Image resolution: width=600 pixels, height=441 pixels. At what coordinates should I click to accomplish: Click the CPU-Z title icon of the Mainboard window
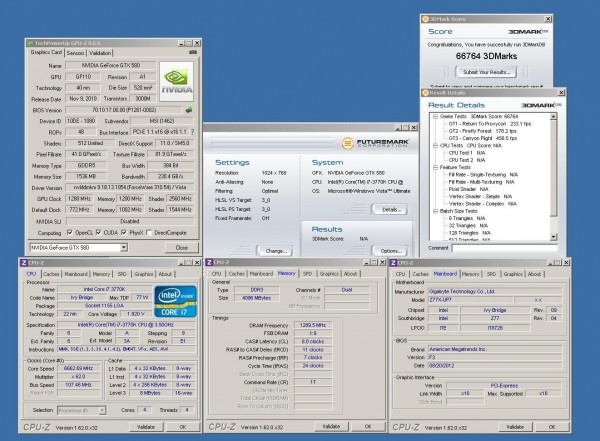[x=393, y=263]
